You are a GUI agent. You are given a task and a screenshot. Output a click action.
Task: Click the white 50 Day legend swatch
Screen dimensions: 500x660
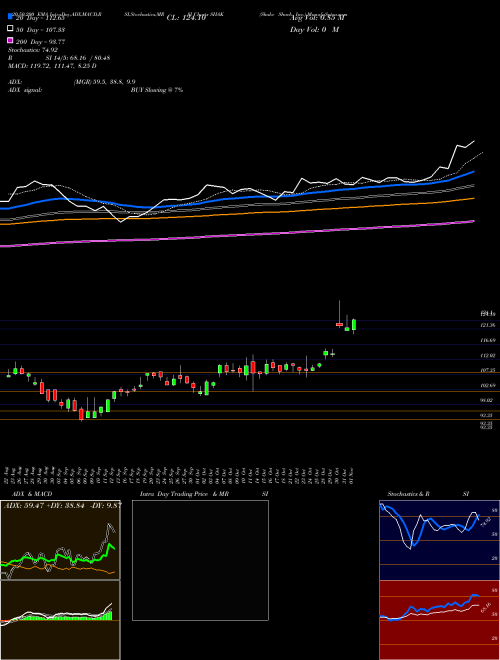(10, 29)
